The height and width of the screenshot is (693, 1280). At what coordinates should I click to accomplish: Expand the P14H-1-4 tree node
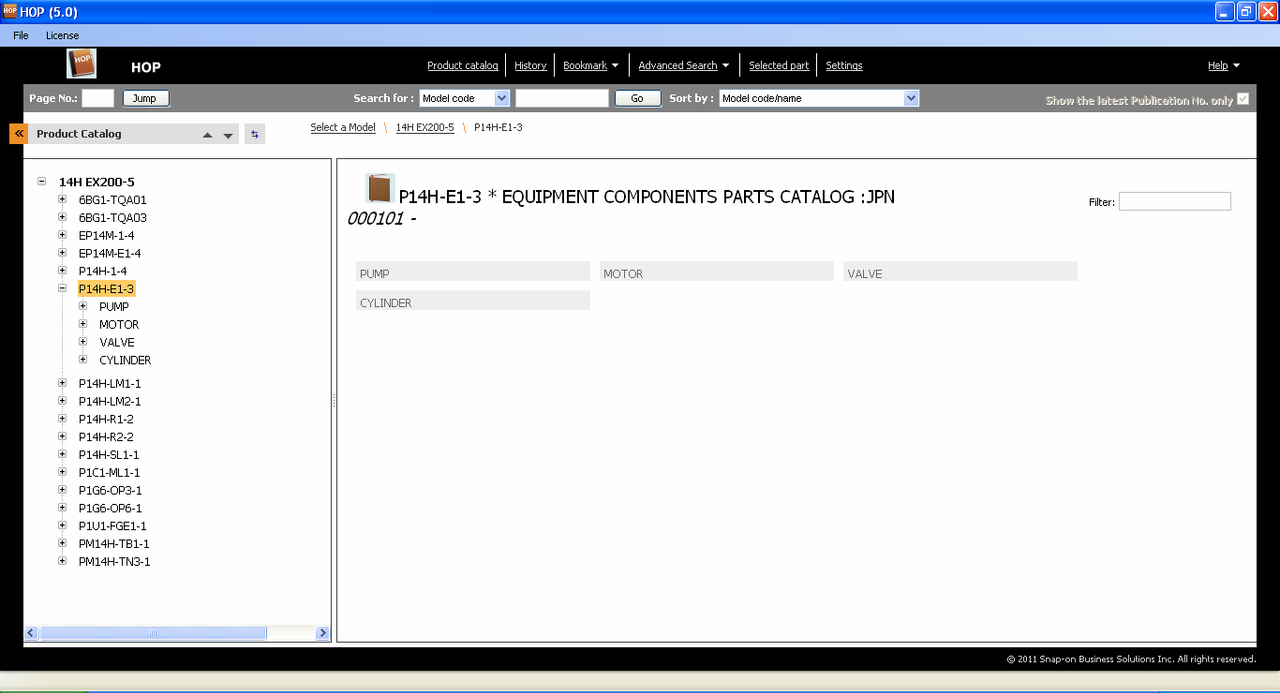click(x=62, y=271)
